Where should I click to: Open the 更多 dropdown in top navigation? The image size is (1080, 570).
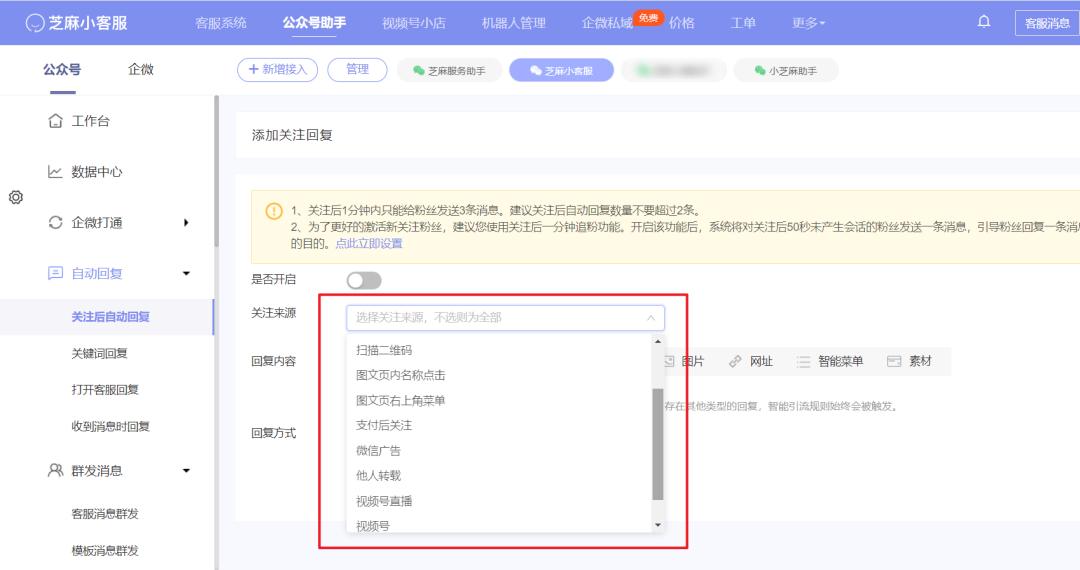[809, 23]
